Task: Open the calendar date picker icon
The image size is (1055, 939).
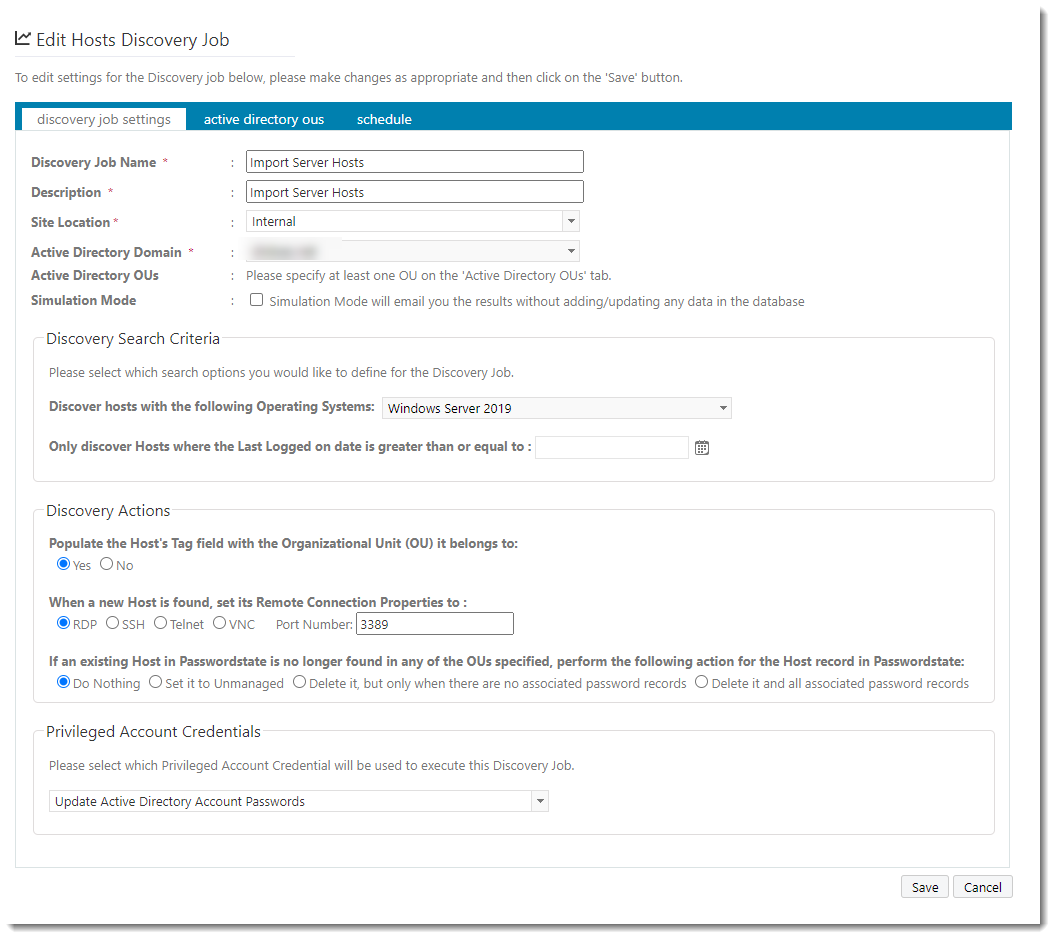Action: coord(702,448)
